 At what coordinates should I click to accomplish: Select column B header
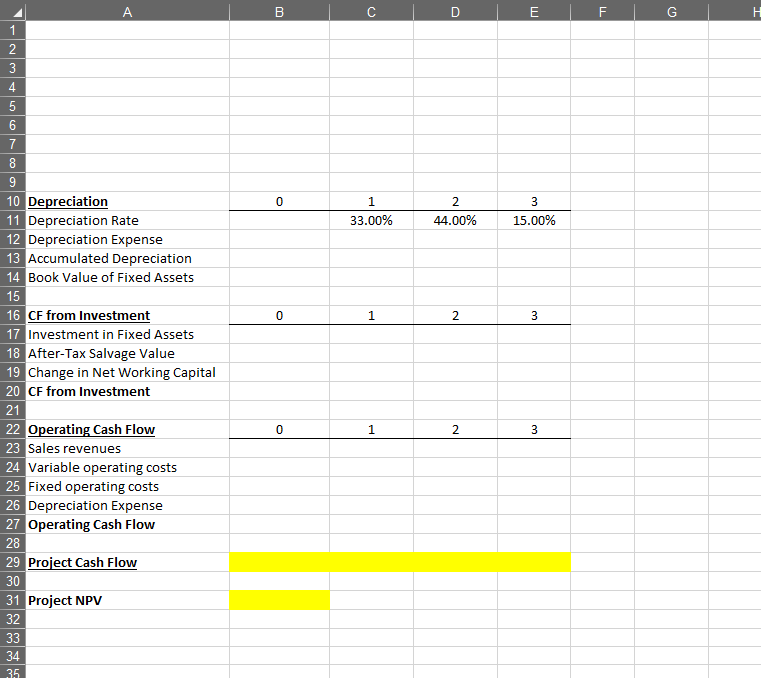tap(279, 12)
